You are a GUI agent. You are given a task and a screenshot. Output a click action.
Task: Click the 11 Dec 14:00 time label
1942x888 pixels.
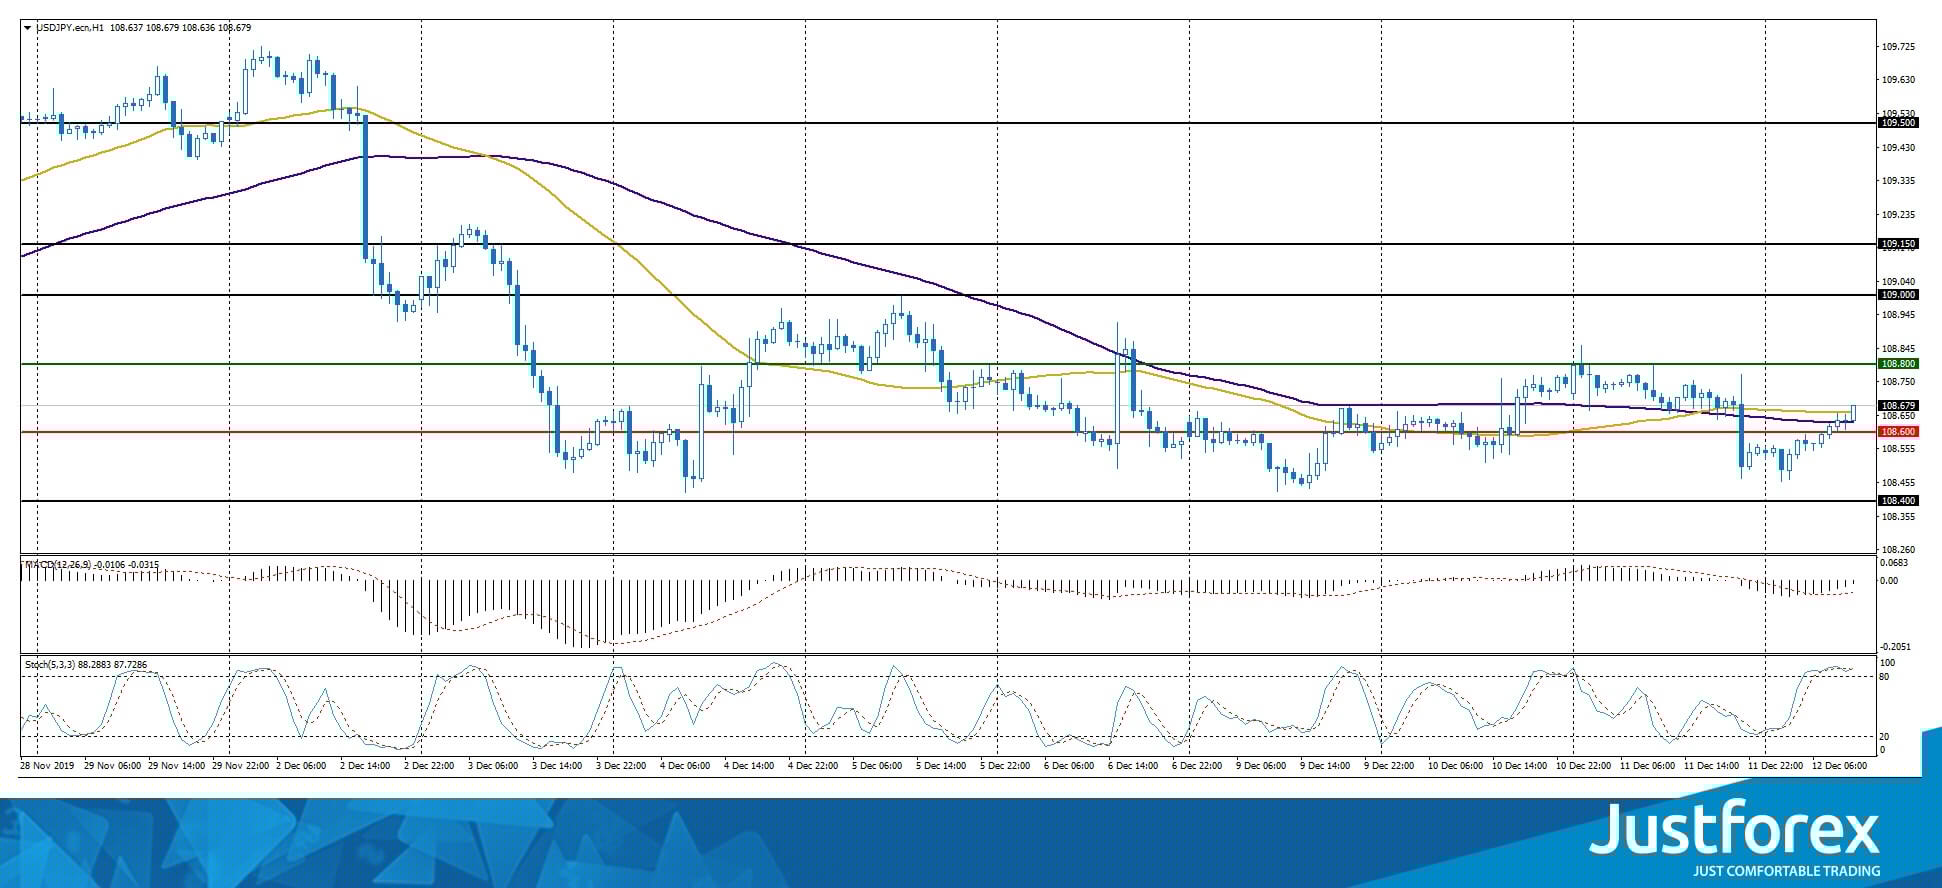[1711, 766]
